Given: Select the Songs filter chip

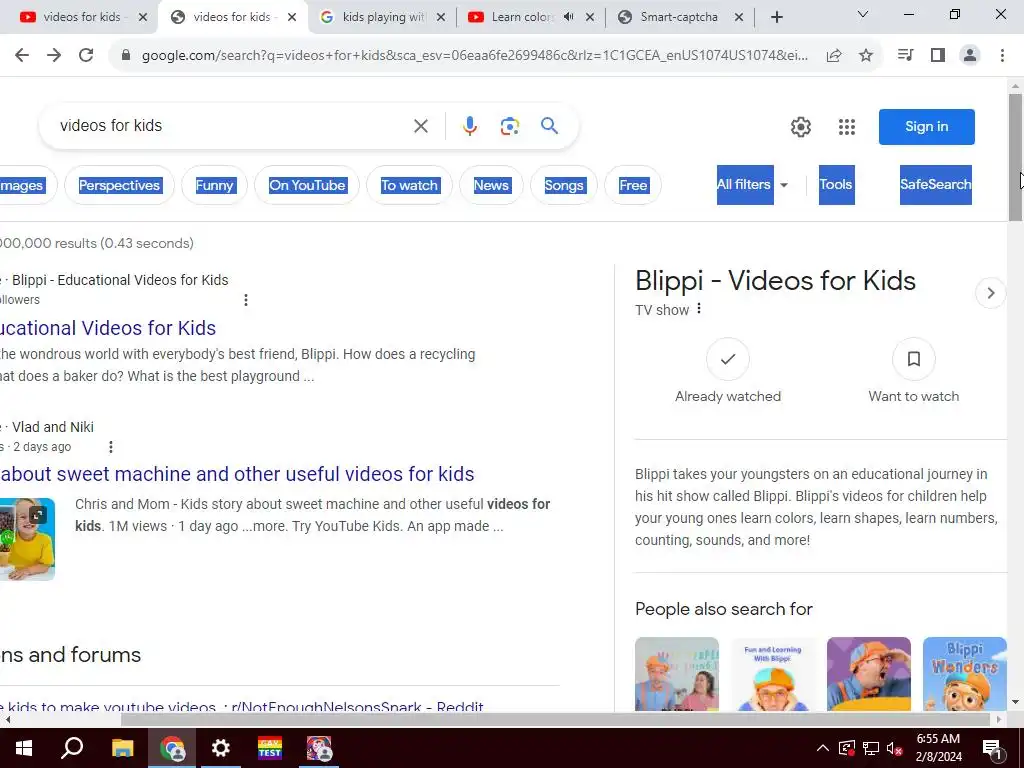Looking at the screenshot, I should click(564, 185).
